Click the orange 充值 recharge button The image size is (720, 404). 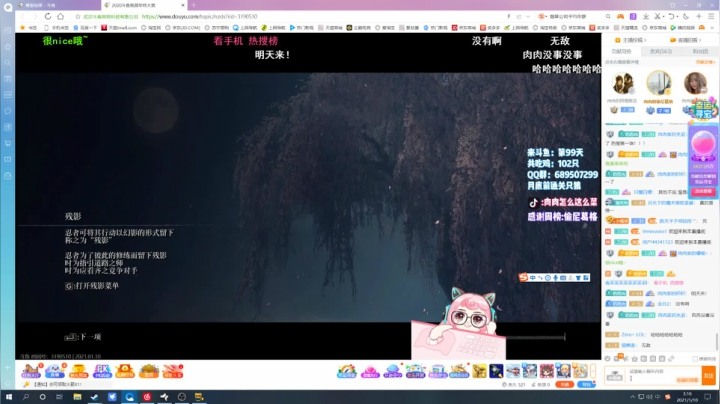(564, 385)
